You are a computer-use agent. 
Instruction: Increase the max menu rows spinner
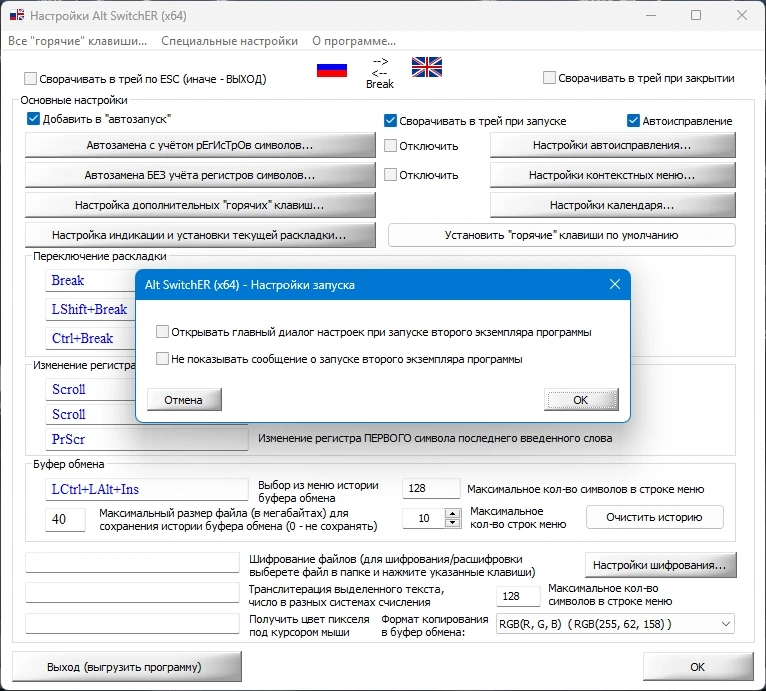(453, 514)
